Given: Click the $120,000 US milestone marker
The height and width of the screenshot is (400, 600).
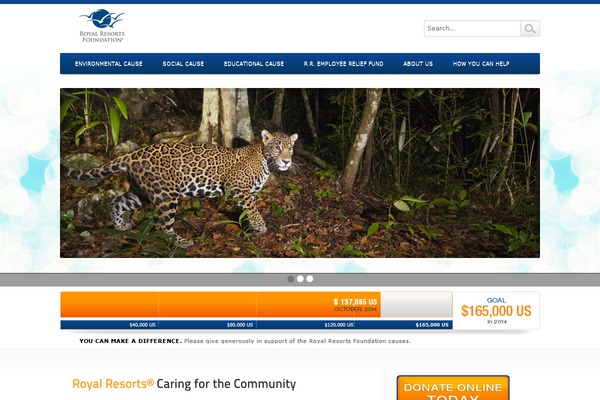Looking at the screenshot, I should [339, 325].
